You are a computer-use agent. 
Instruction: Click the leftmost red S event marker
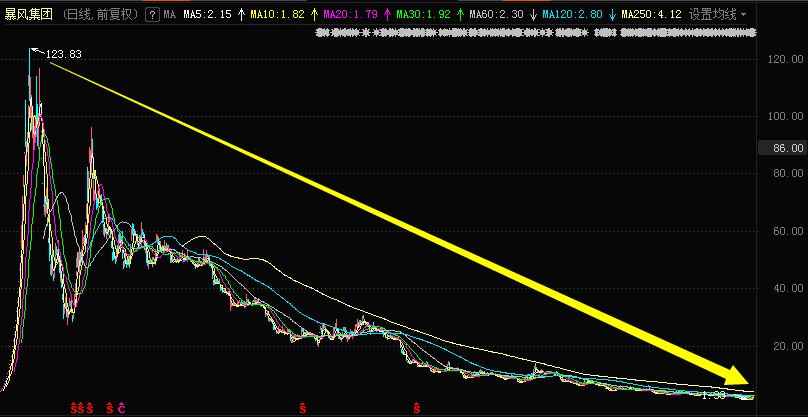coord(73,408)
